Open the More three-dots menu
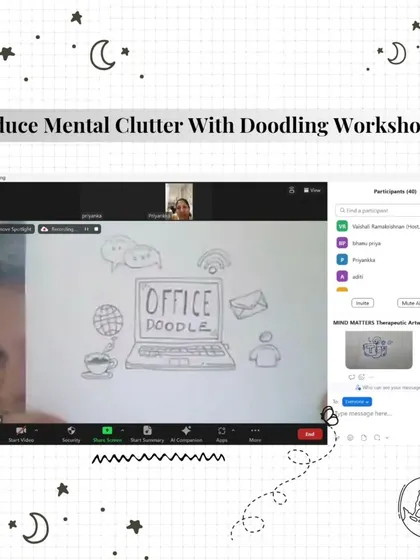The width and height of the screenshot is (420, 560). [255, 430]
